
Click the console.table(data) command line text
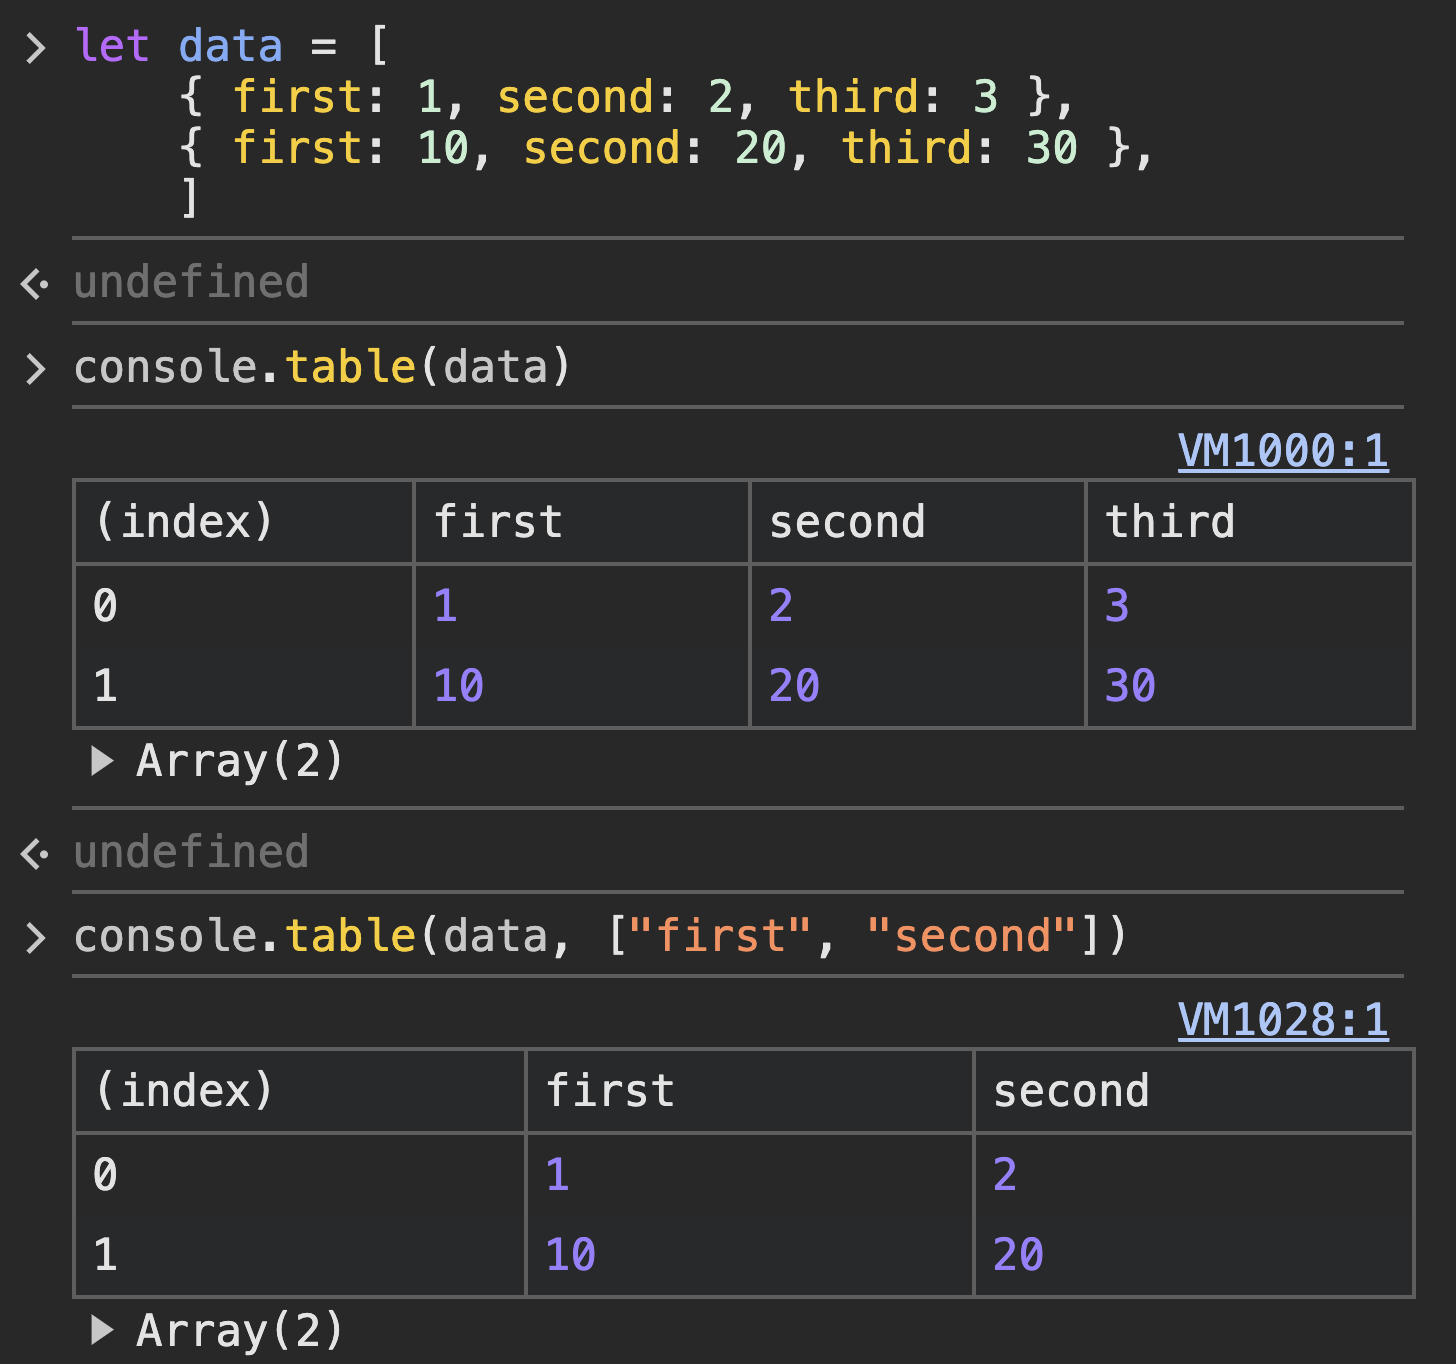(x=322, y=367)
